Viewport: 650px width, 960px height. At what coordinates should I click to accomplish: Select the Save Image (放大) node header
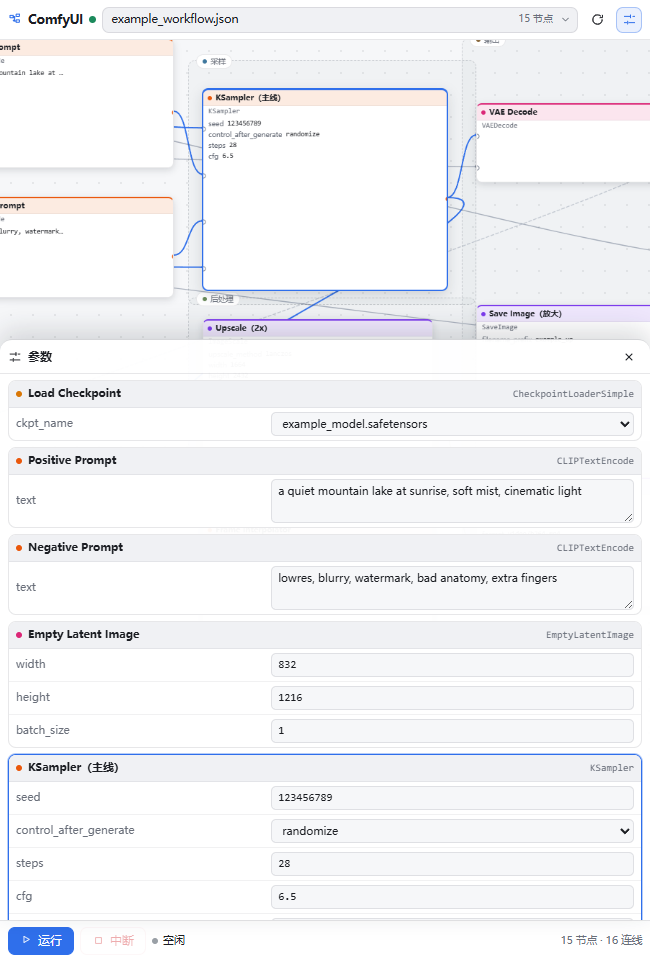tap(563, 313)
